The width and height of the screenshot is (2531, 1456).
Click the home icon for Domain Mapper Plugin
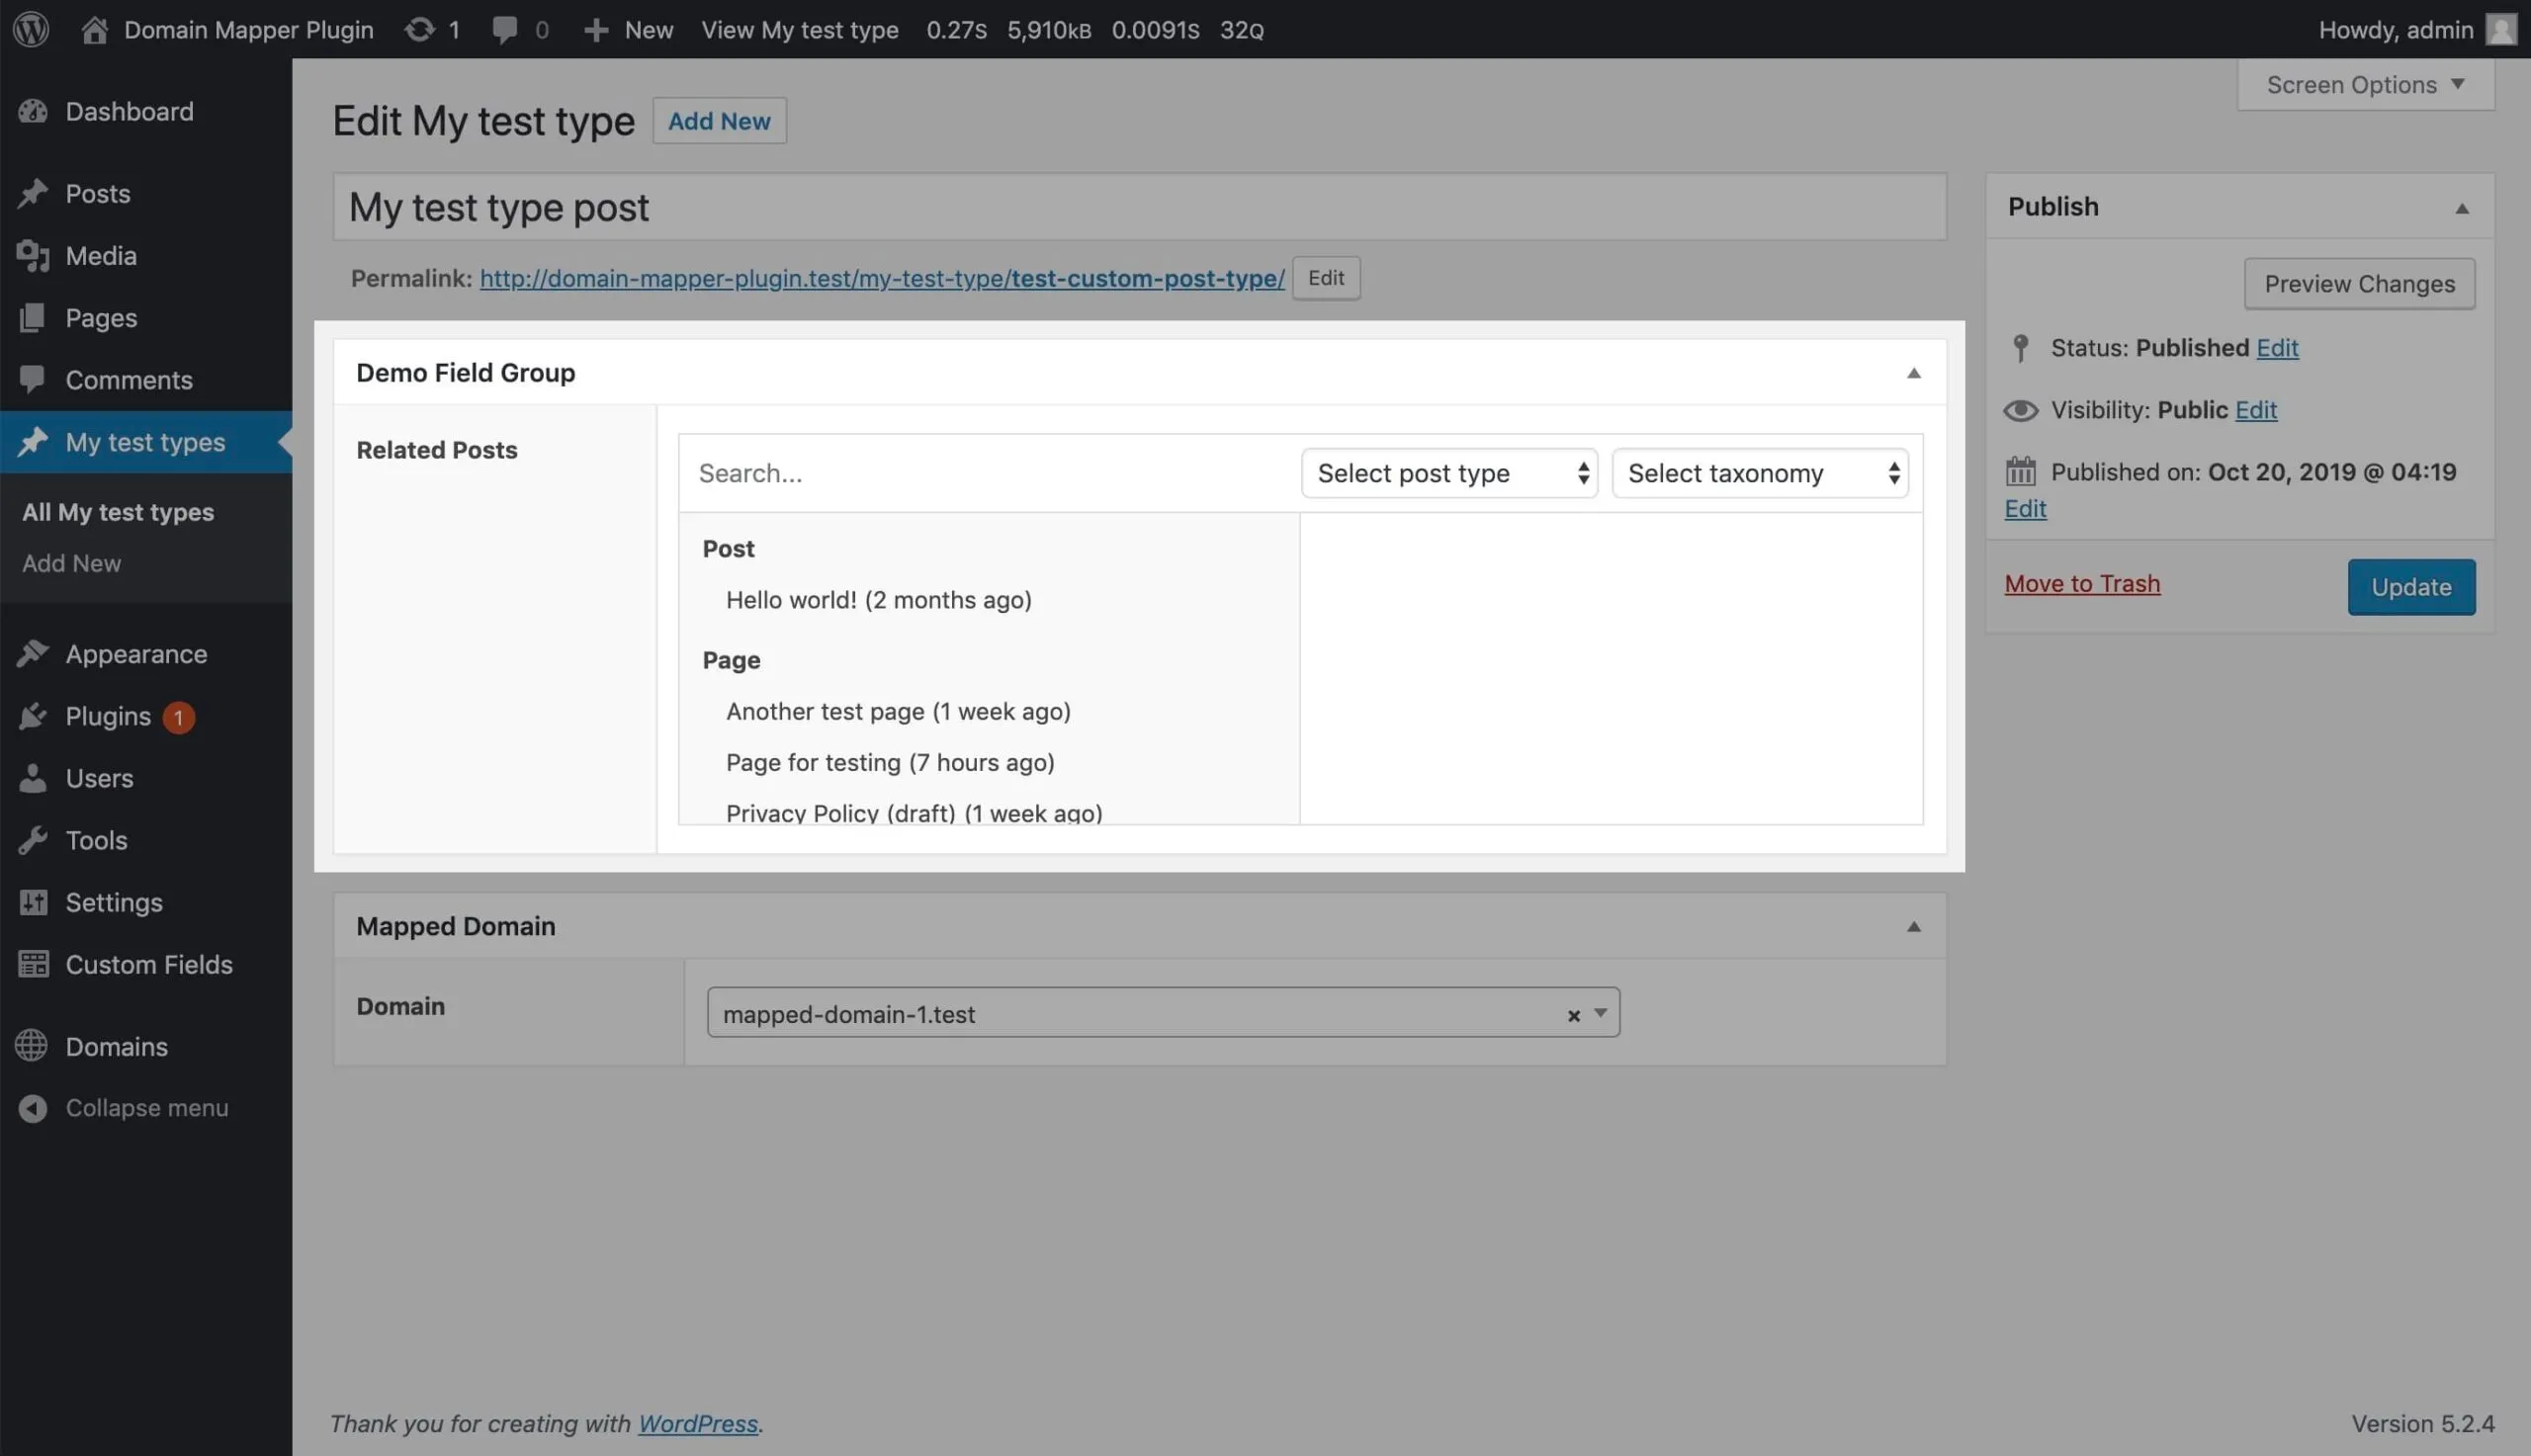coord(94,29)
